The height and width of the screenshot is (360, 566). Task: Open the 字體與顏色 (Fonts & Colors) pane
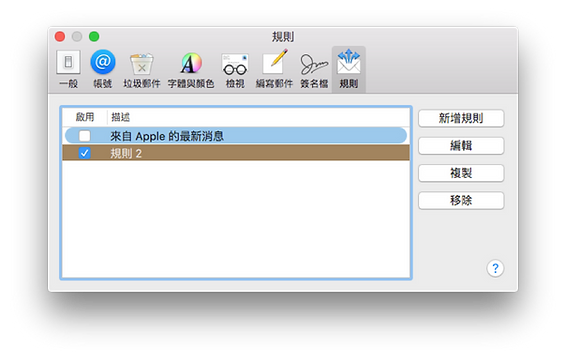191,69
